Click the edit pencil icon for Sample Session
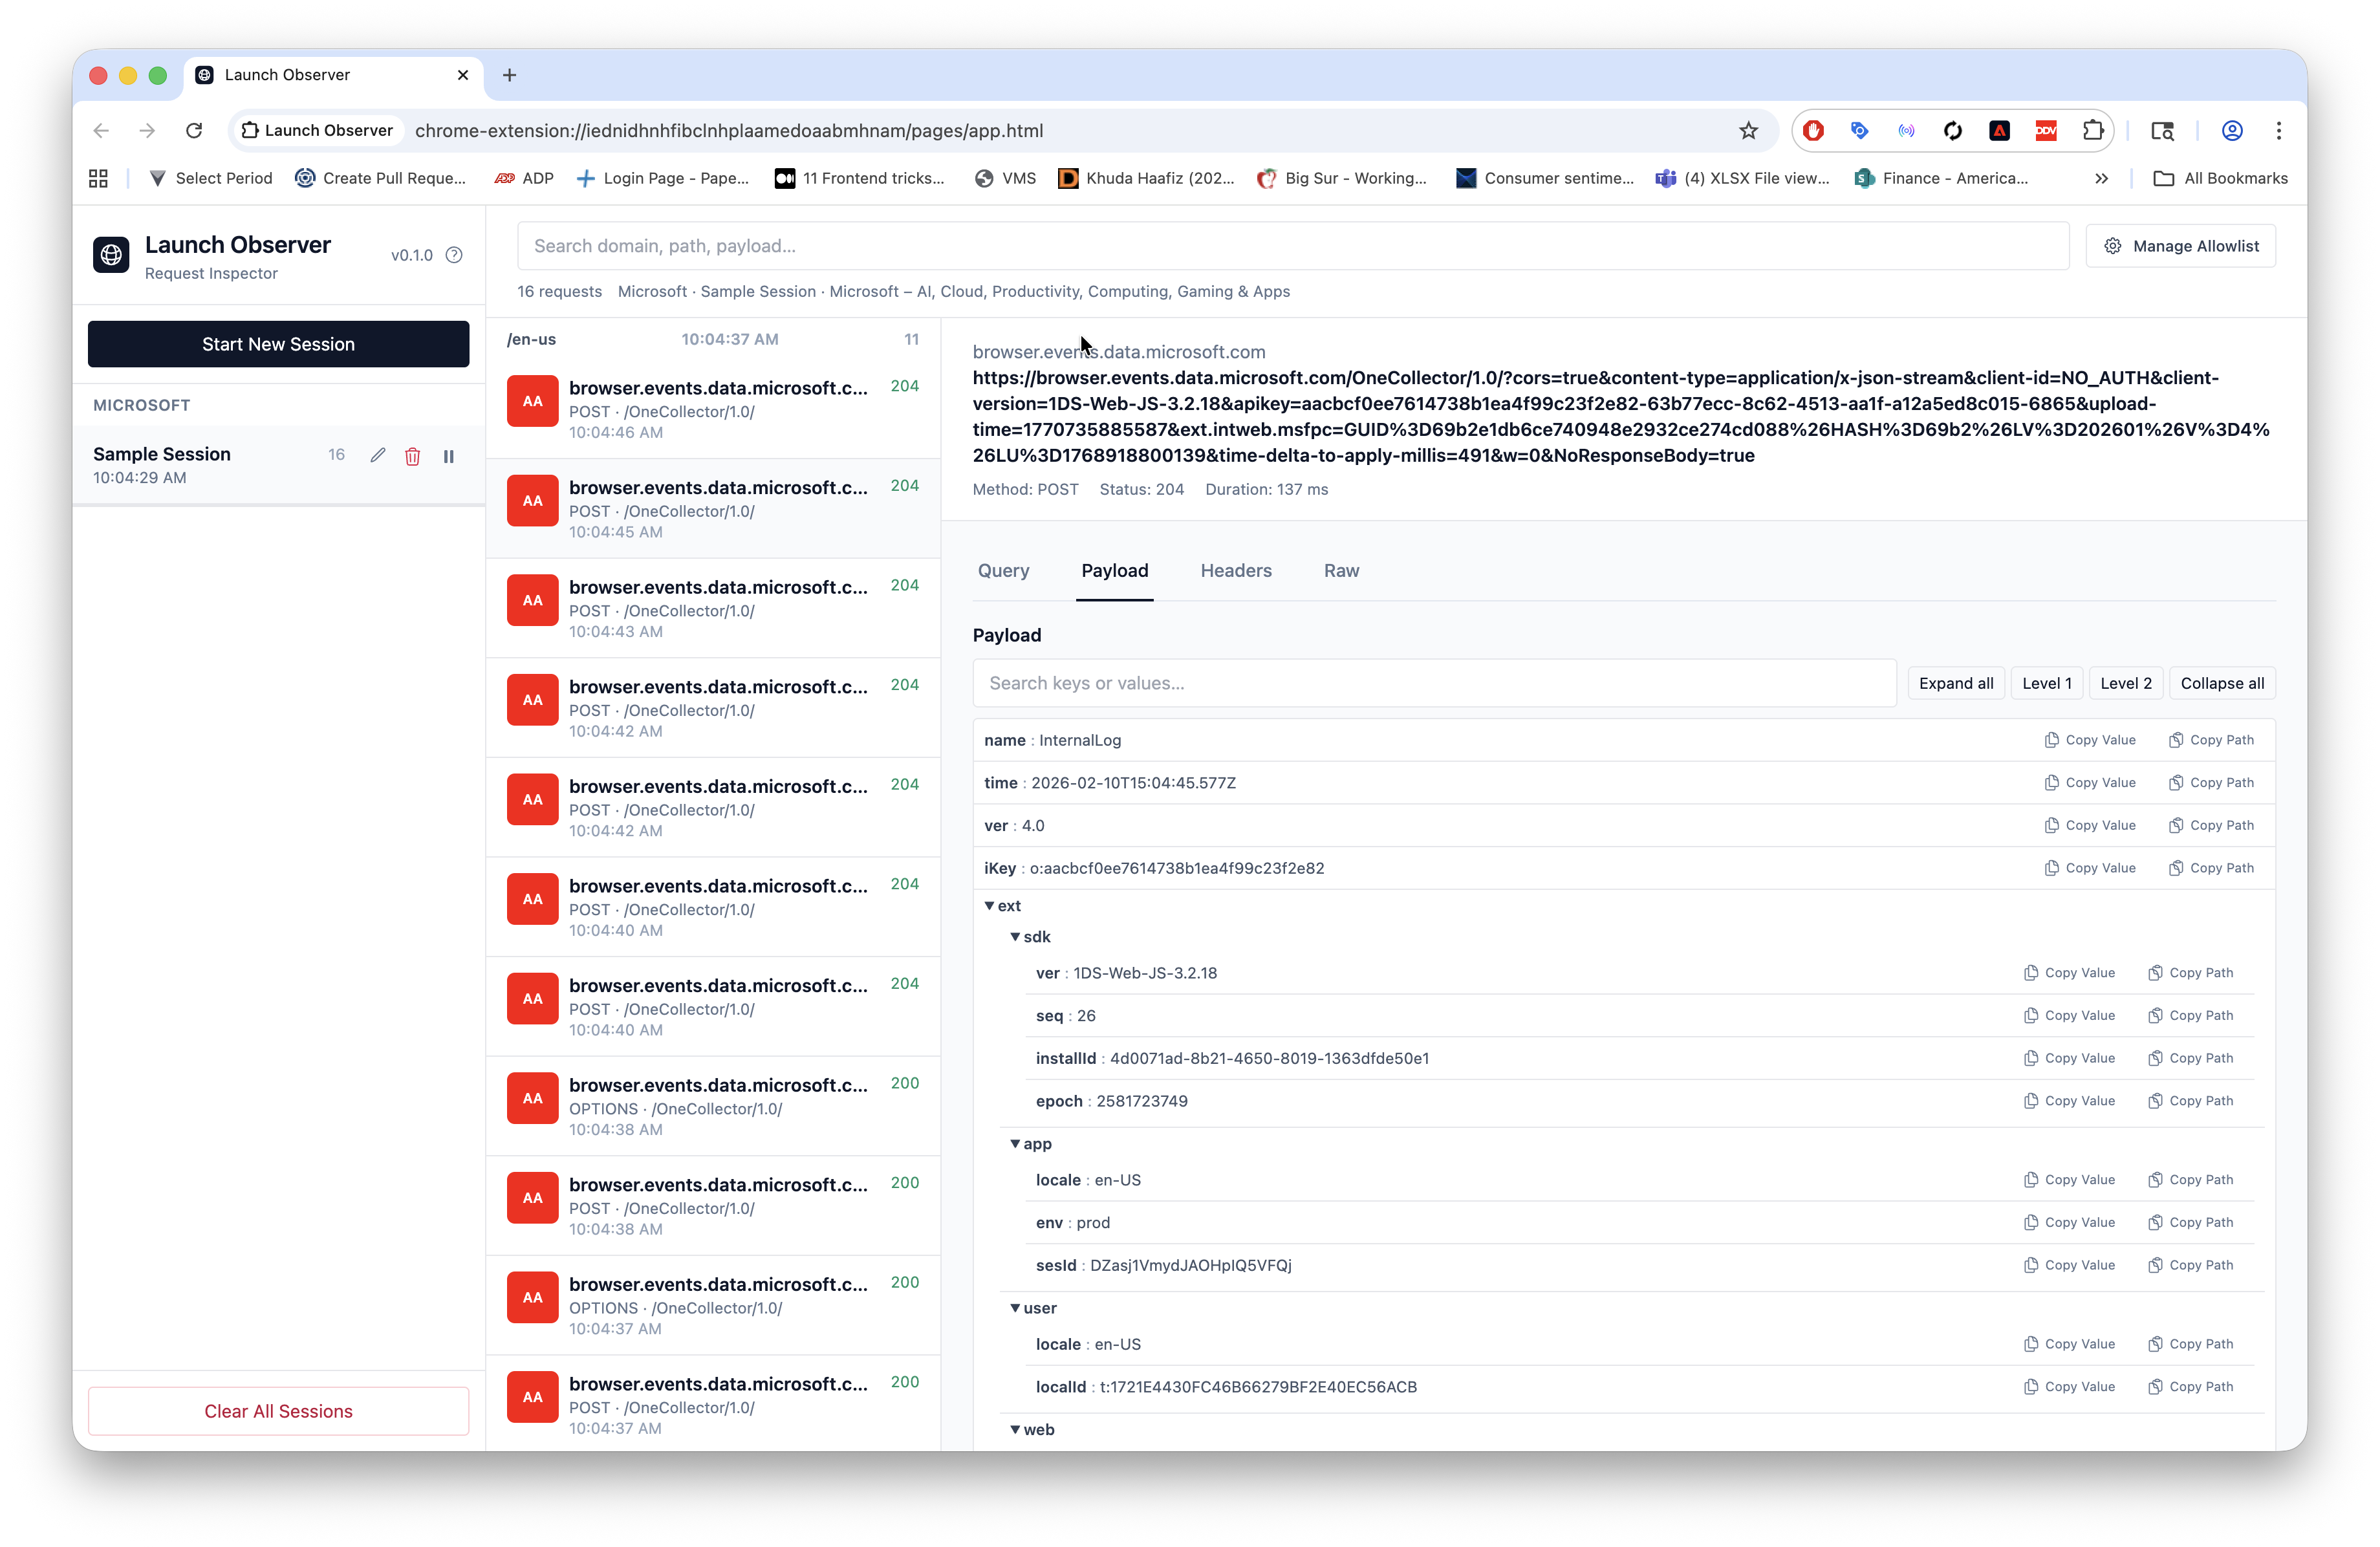 (377, 456)
